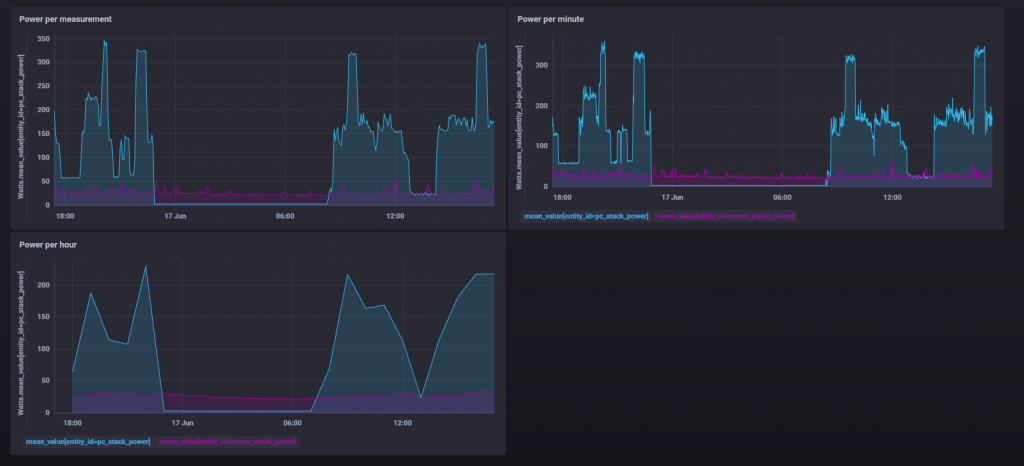The height and width of the screenshot is (466, 1024).
Task: Click "12:00" tick in Power per measurement
Action: click(x=395, y=216)
